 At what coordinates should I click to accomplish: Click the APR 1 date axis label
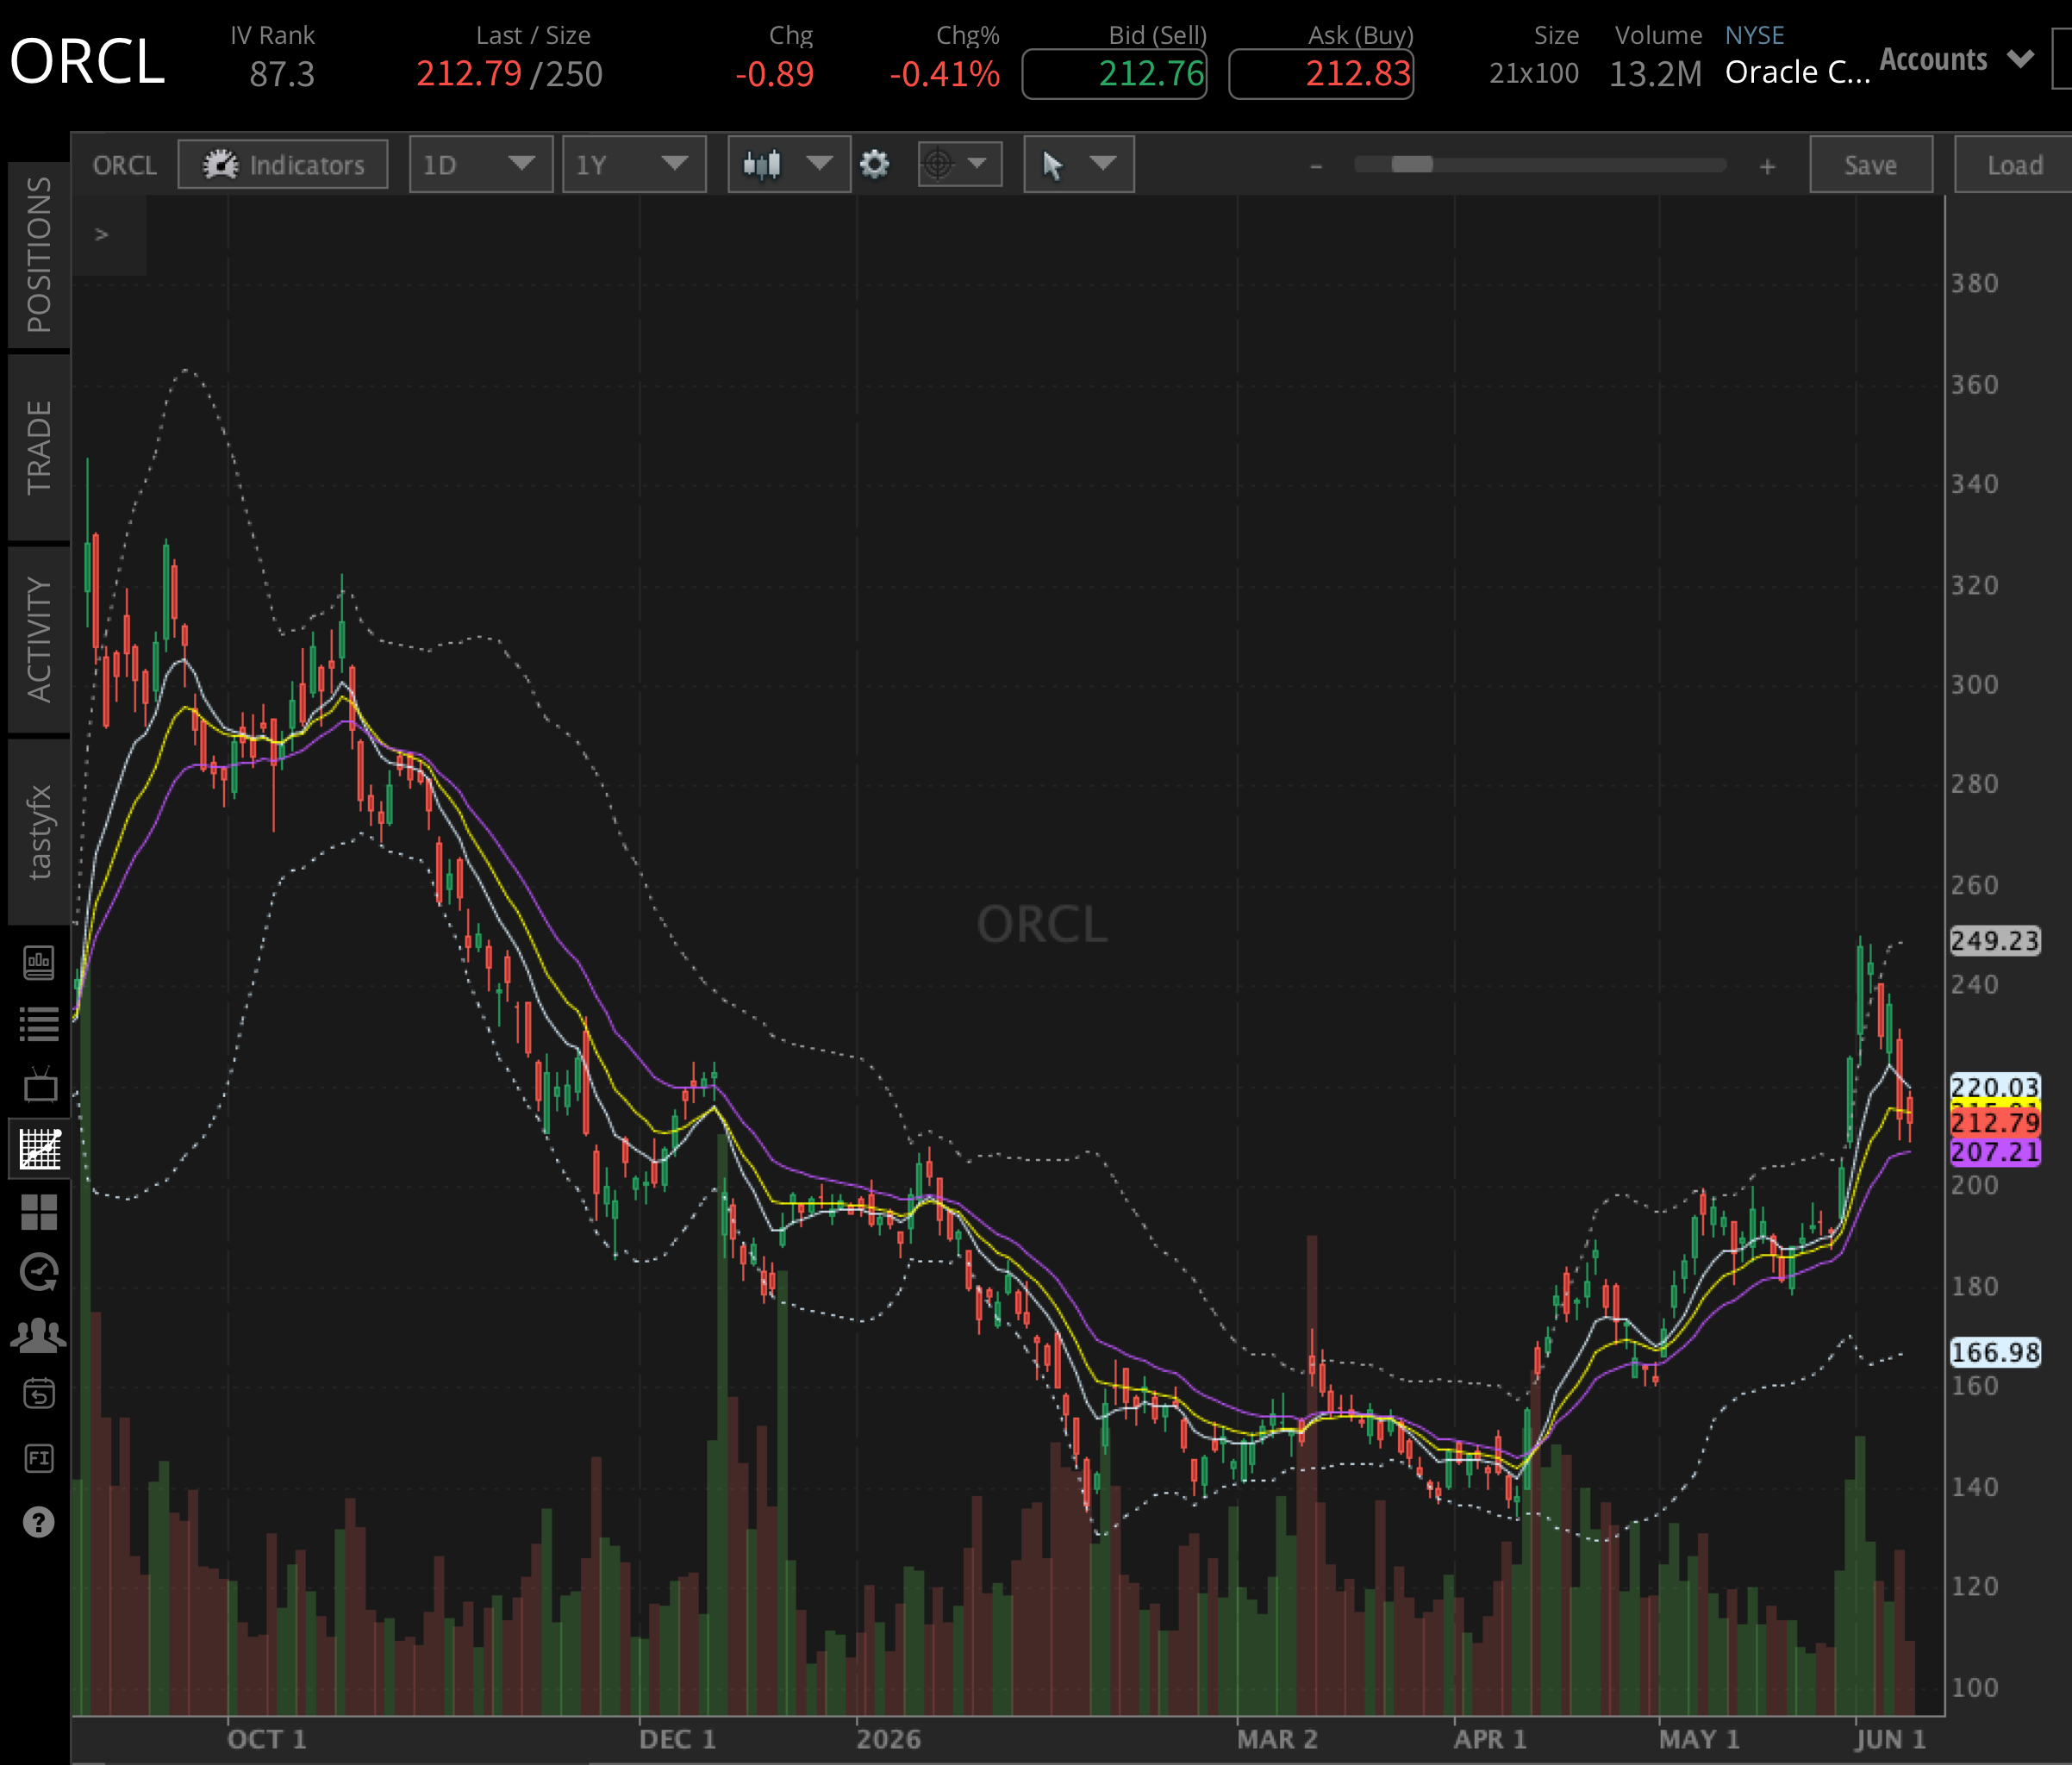coord(1490,1739)
